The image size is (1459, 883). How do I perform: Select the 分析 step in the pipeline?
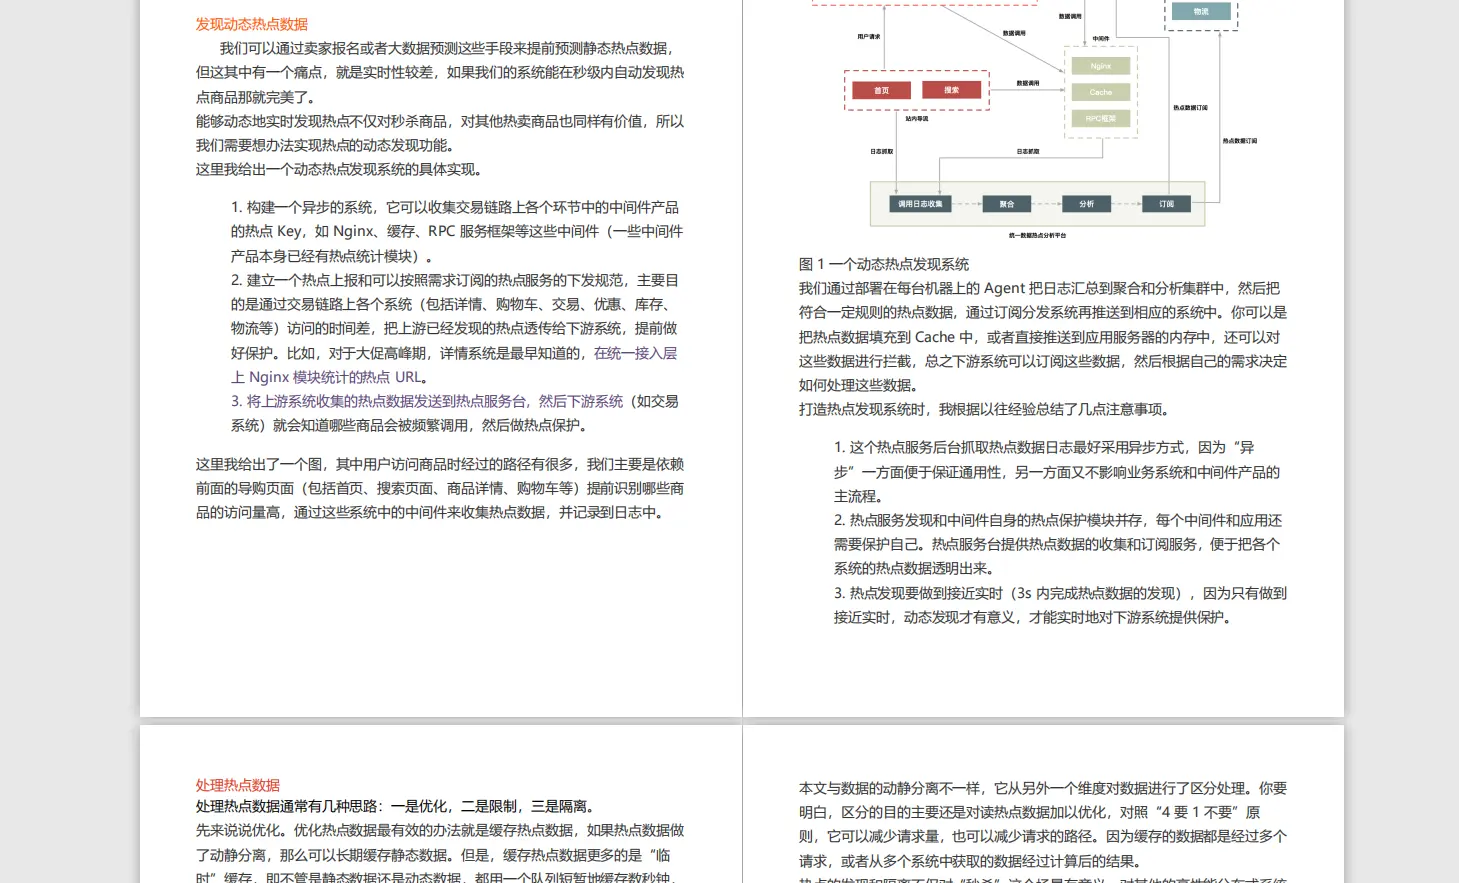tap(1086, 204)
